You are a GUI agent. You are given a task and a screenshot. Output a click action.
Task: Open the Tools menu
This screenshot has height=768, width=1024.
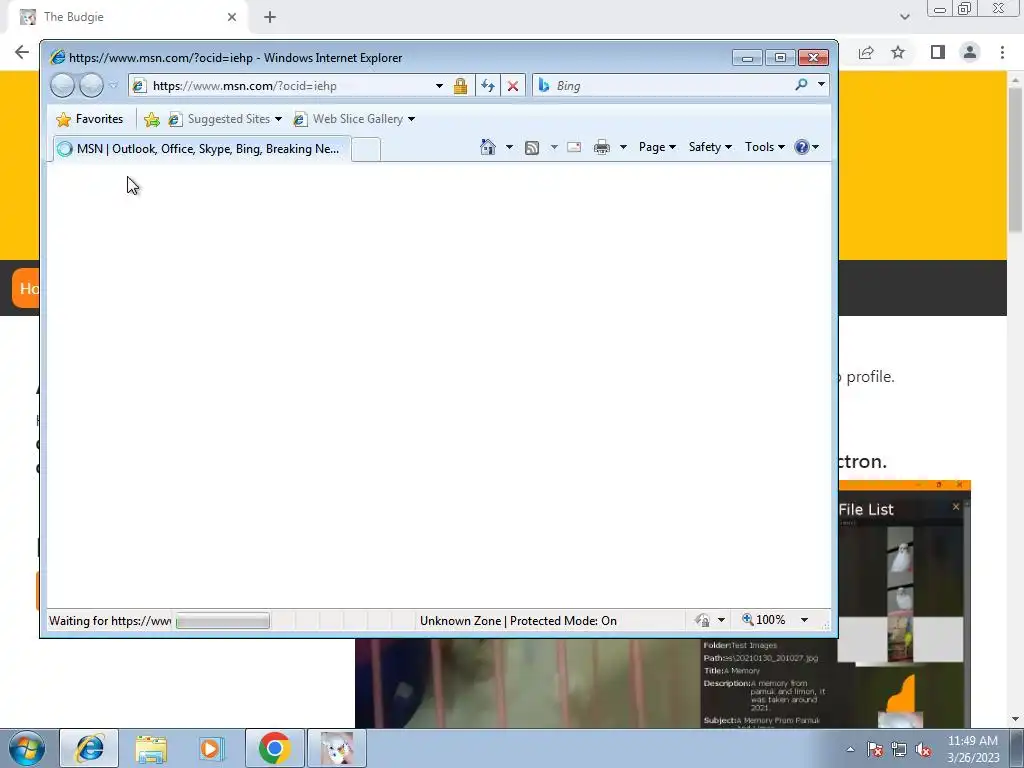tap(765, 147)
